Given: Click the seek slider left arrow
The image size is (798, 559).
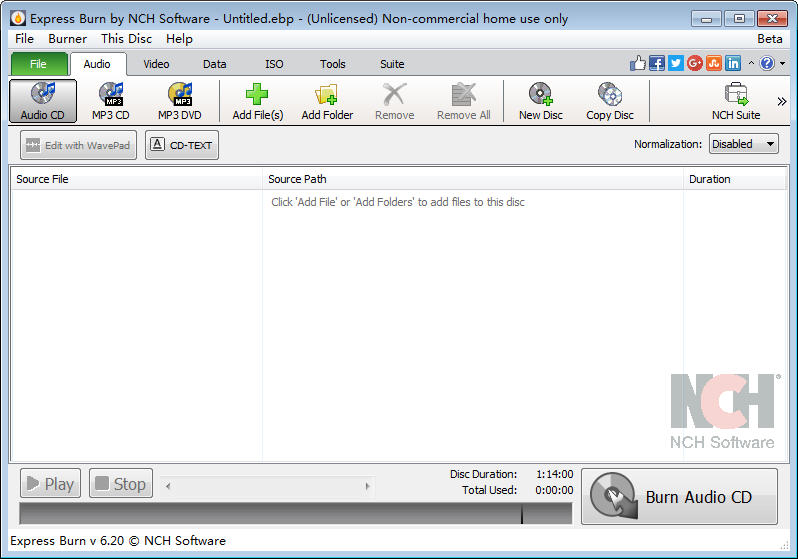Looking at the screenshot, I should pos(168,486).
